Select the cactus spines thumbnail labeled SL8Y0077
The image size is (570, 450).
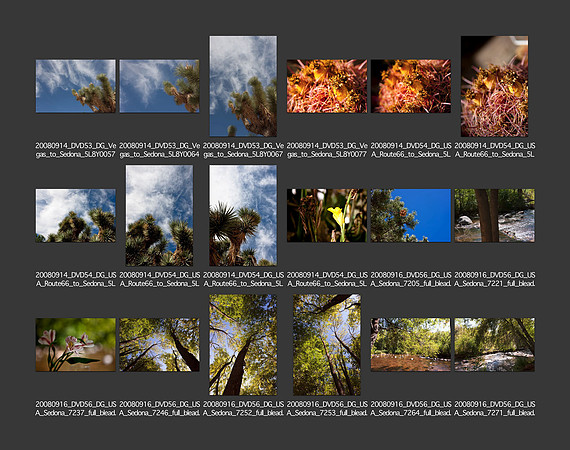(327, 86)
